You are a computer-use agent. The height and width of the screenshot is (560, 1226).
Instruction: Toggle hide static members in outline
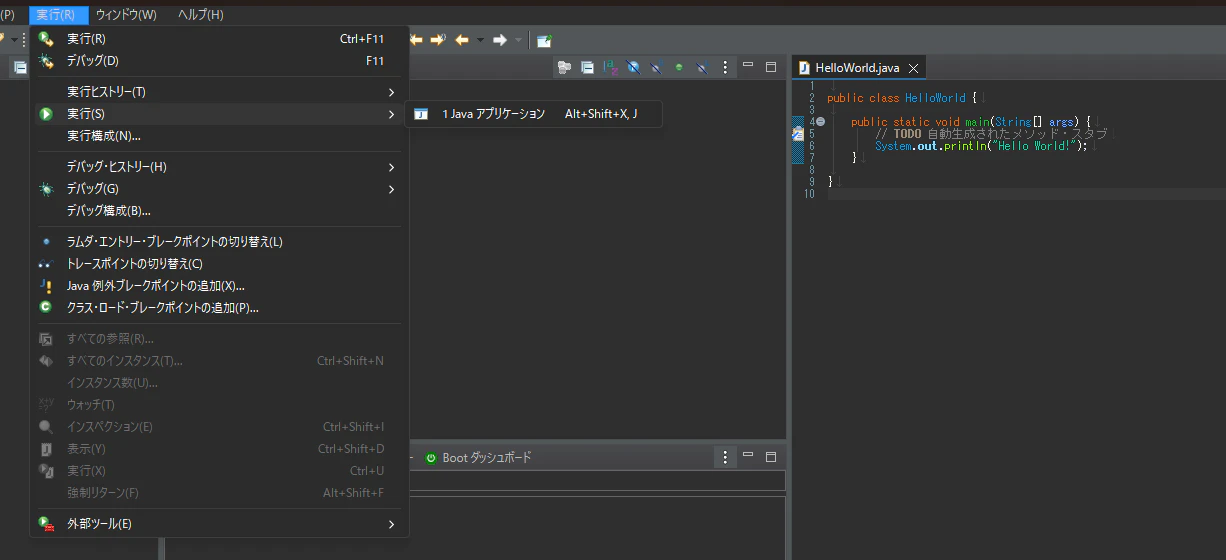point(656,67)
